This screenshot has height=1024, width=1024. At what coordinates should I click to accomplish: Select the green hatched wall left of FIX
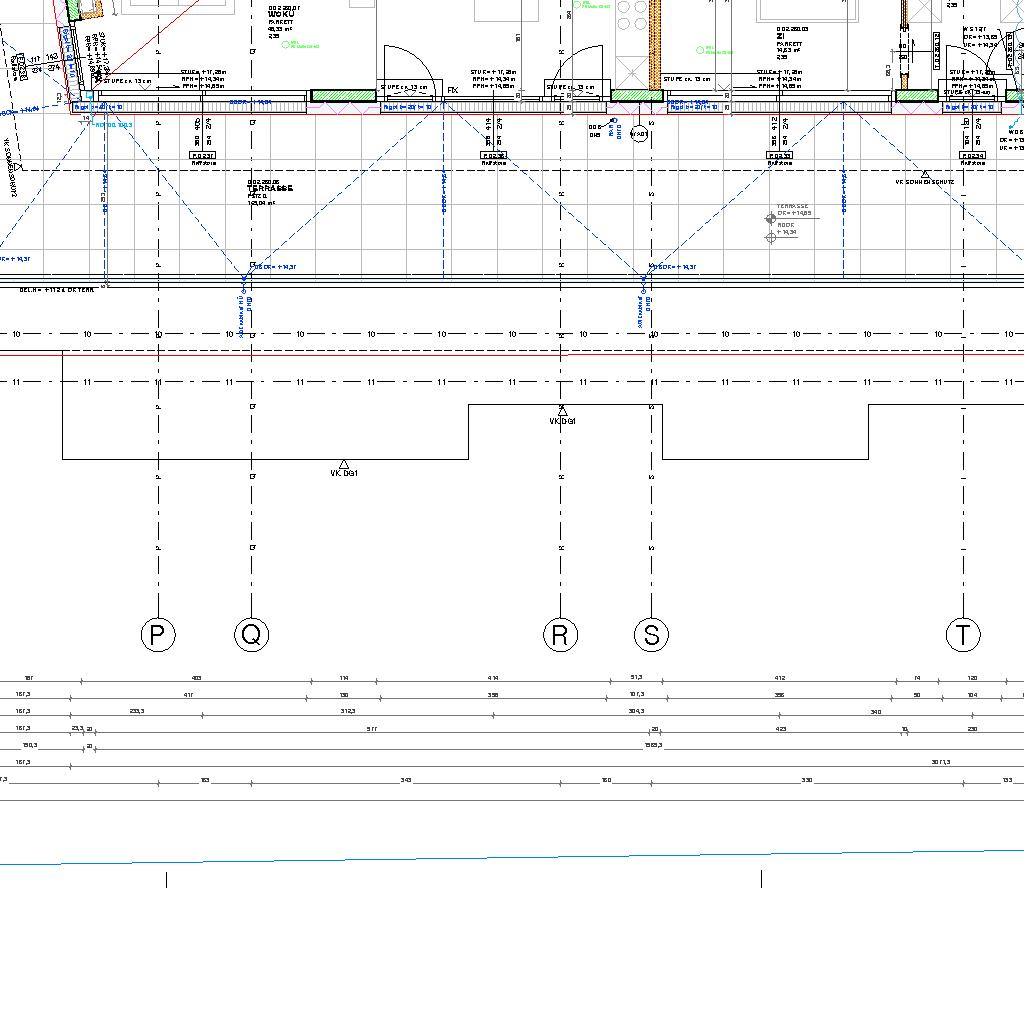click(x=343, y=96)
